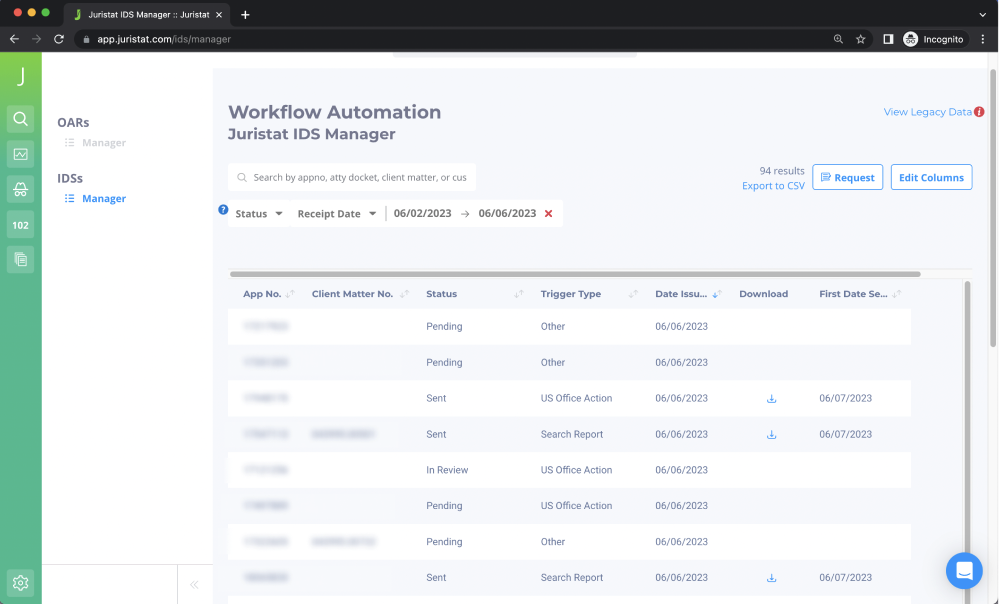Screen dimensions: 999x604
Task: Sort by First Date Sent column arrows
Action: tap(896, 294)
